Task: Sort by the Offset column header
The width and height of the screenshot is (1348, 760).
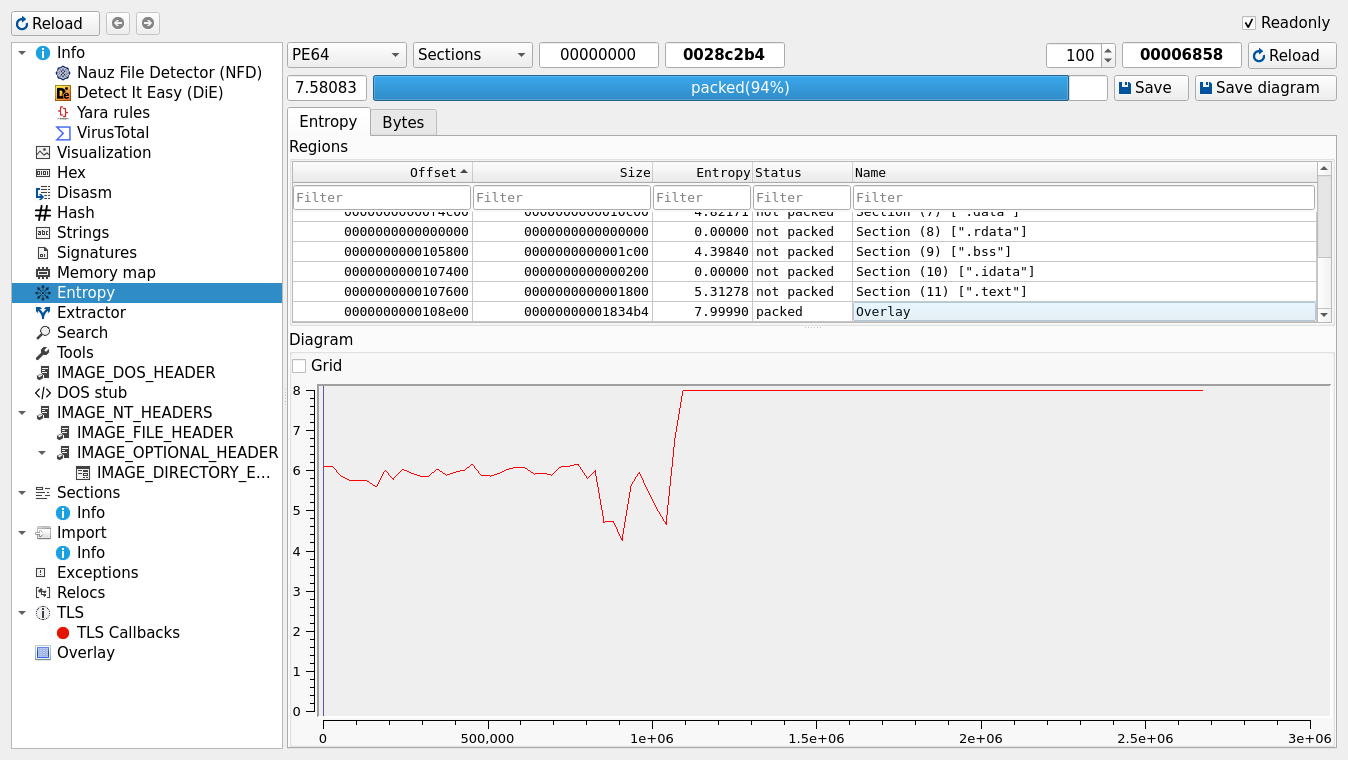Action: tap(382, 172)
